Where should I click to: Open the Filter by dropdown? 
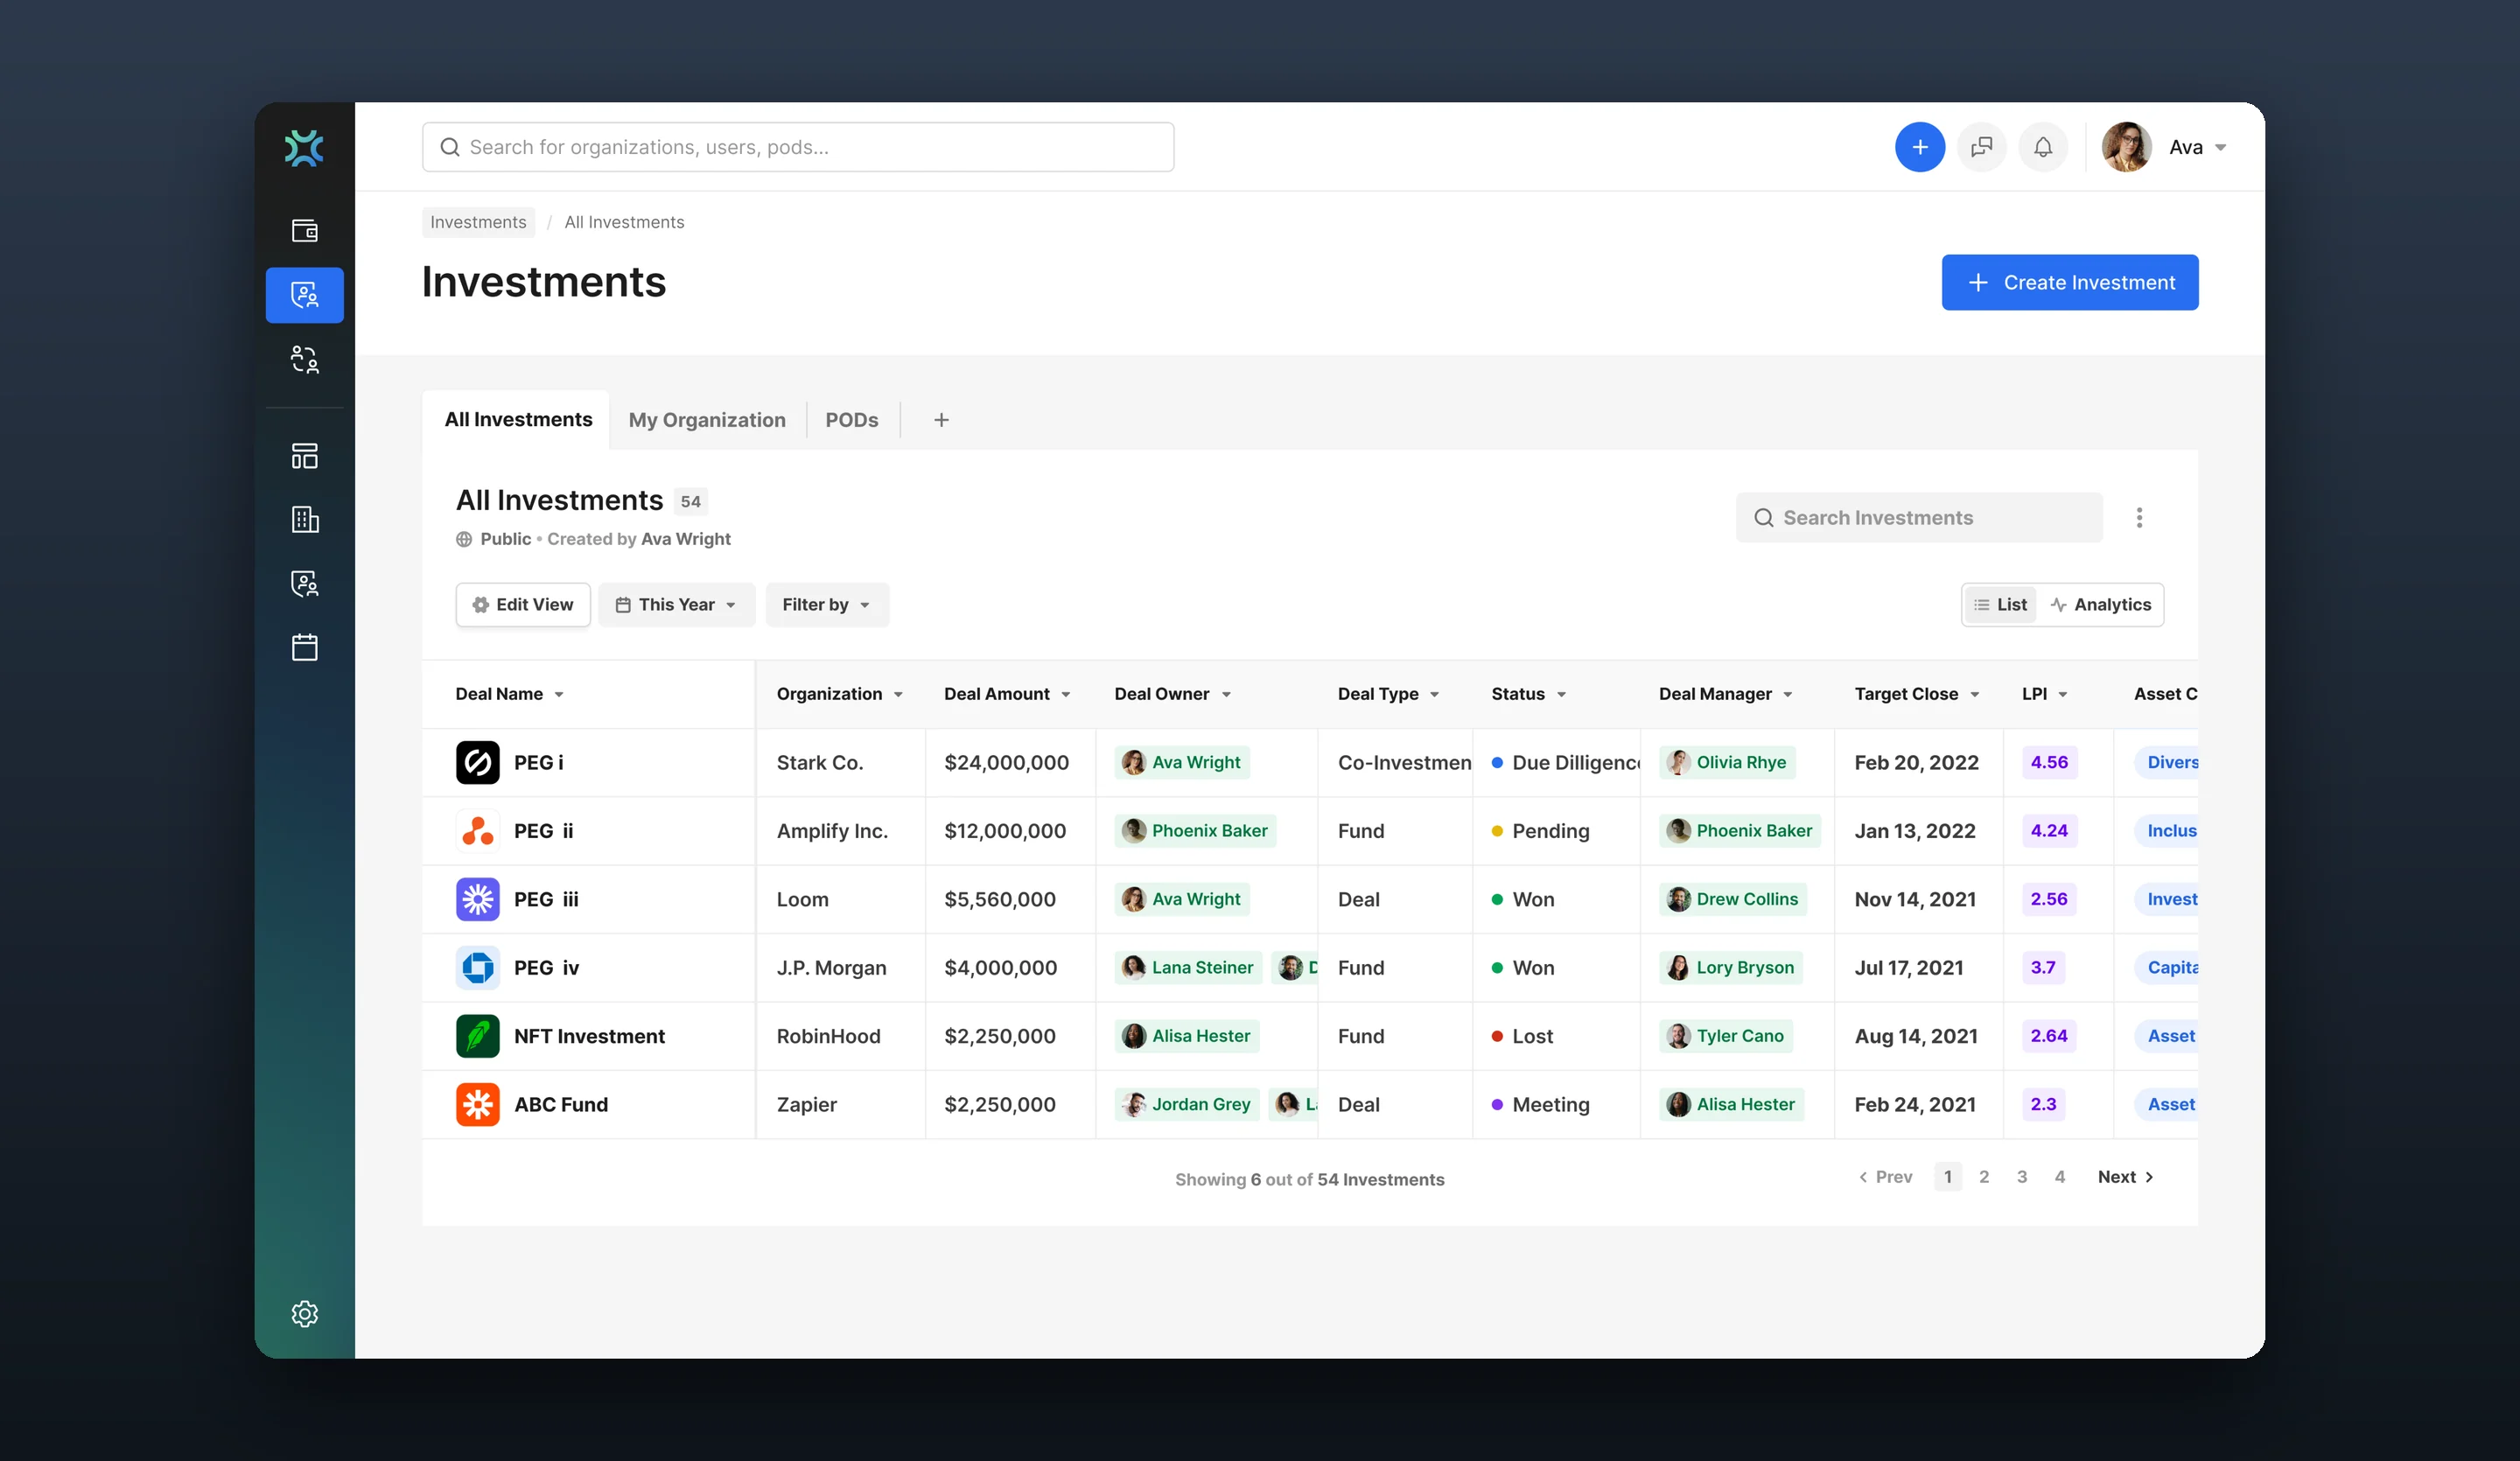826,604
